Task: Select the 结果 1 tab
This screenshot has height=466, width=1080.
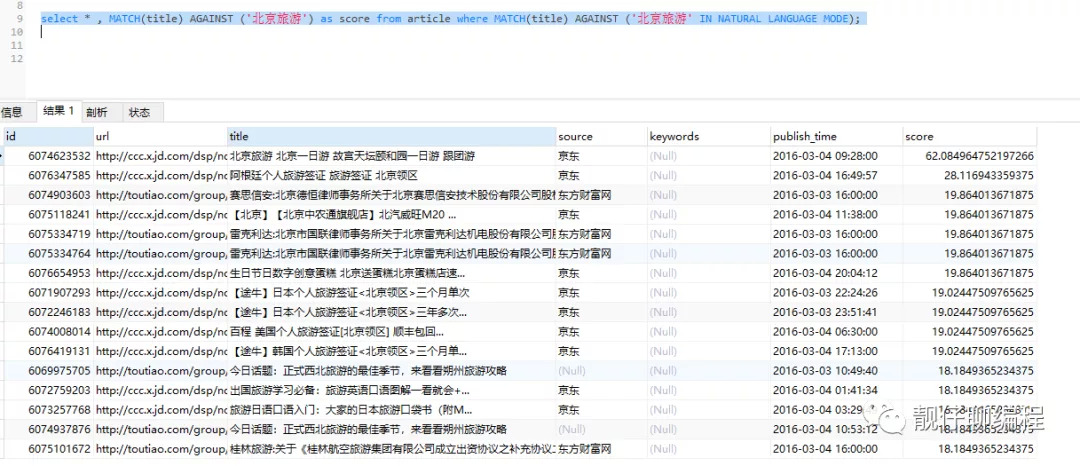Action: (58, 111)
